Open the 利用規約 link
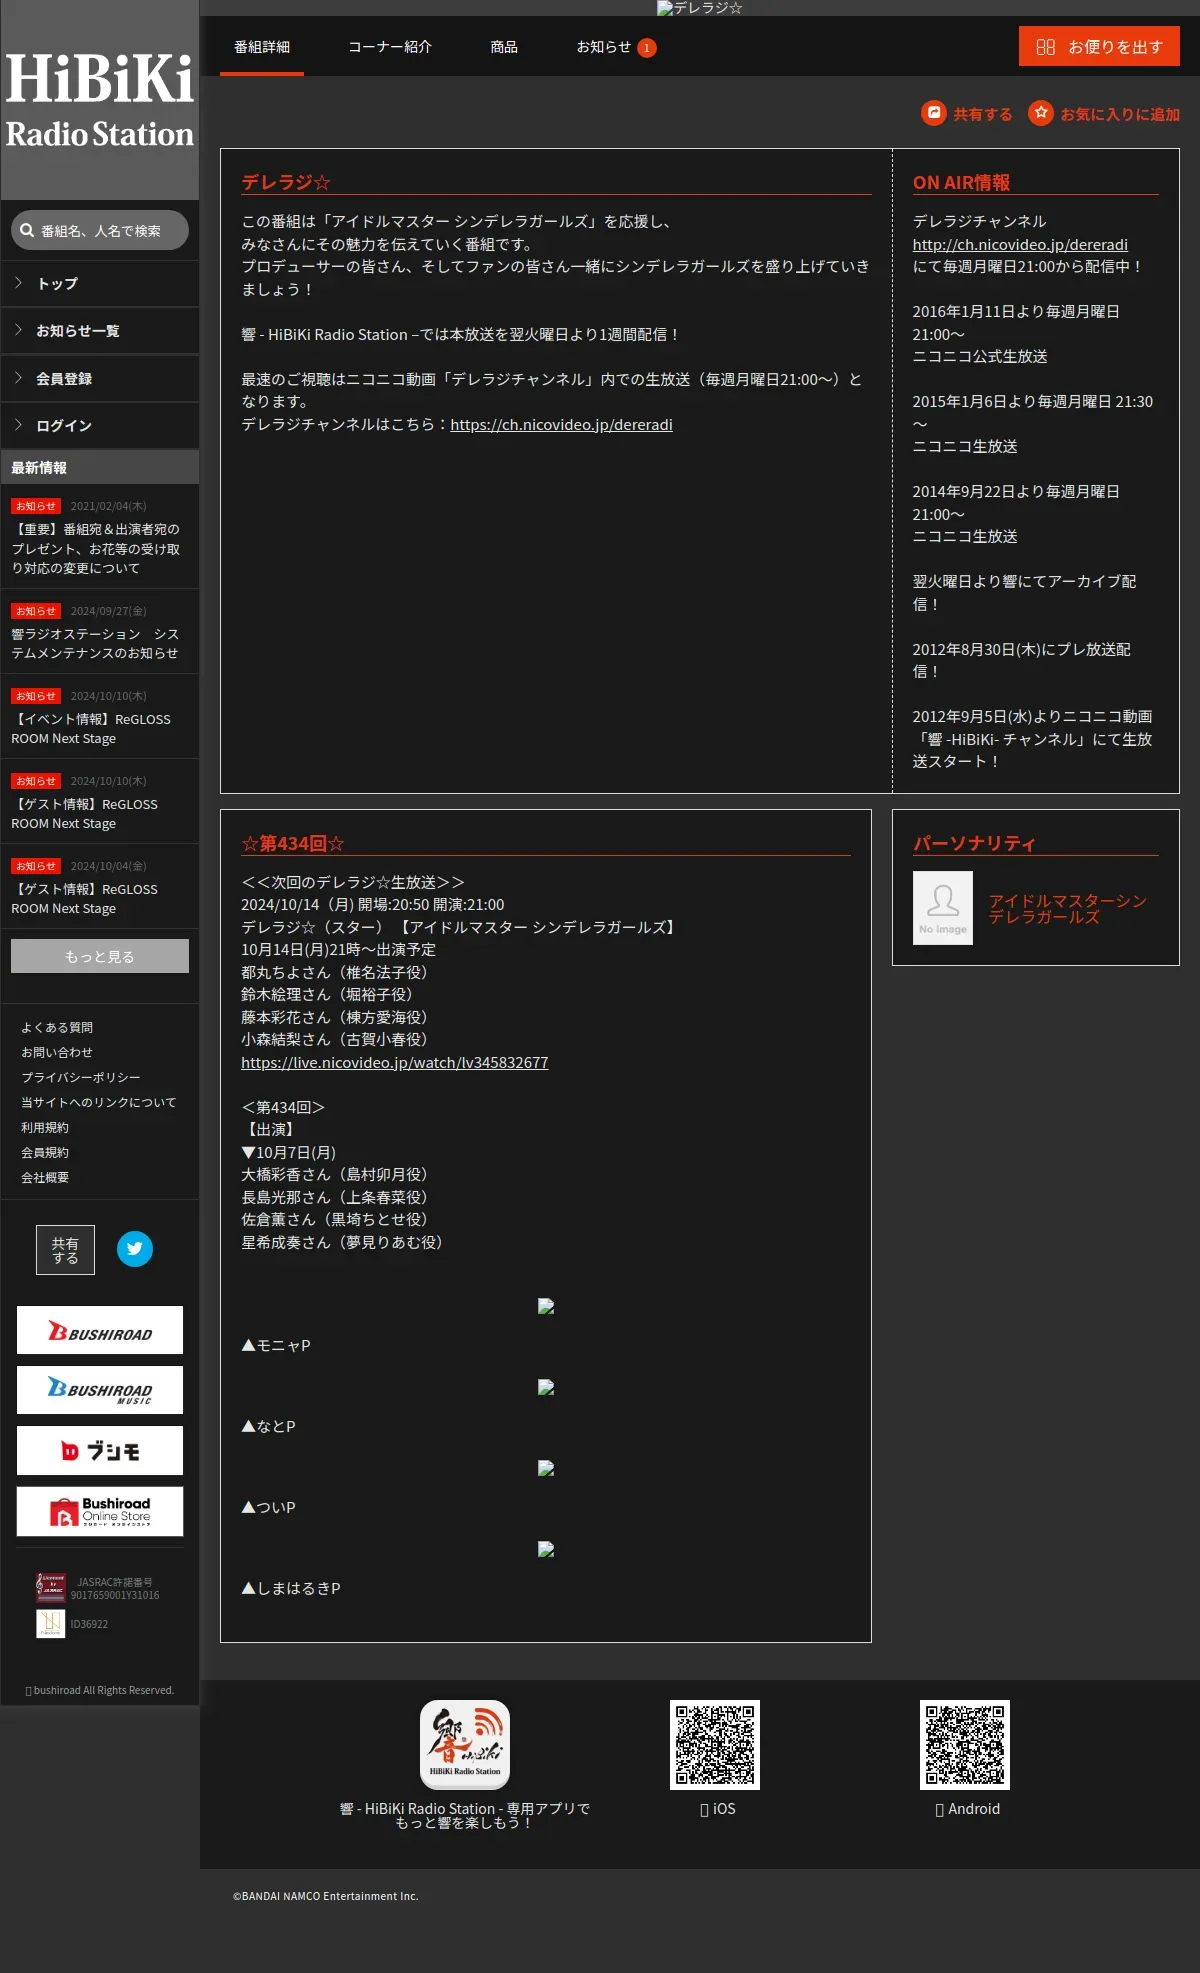Viewport: 1200px width, 1973px height. pos(45,1127)
